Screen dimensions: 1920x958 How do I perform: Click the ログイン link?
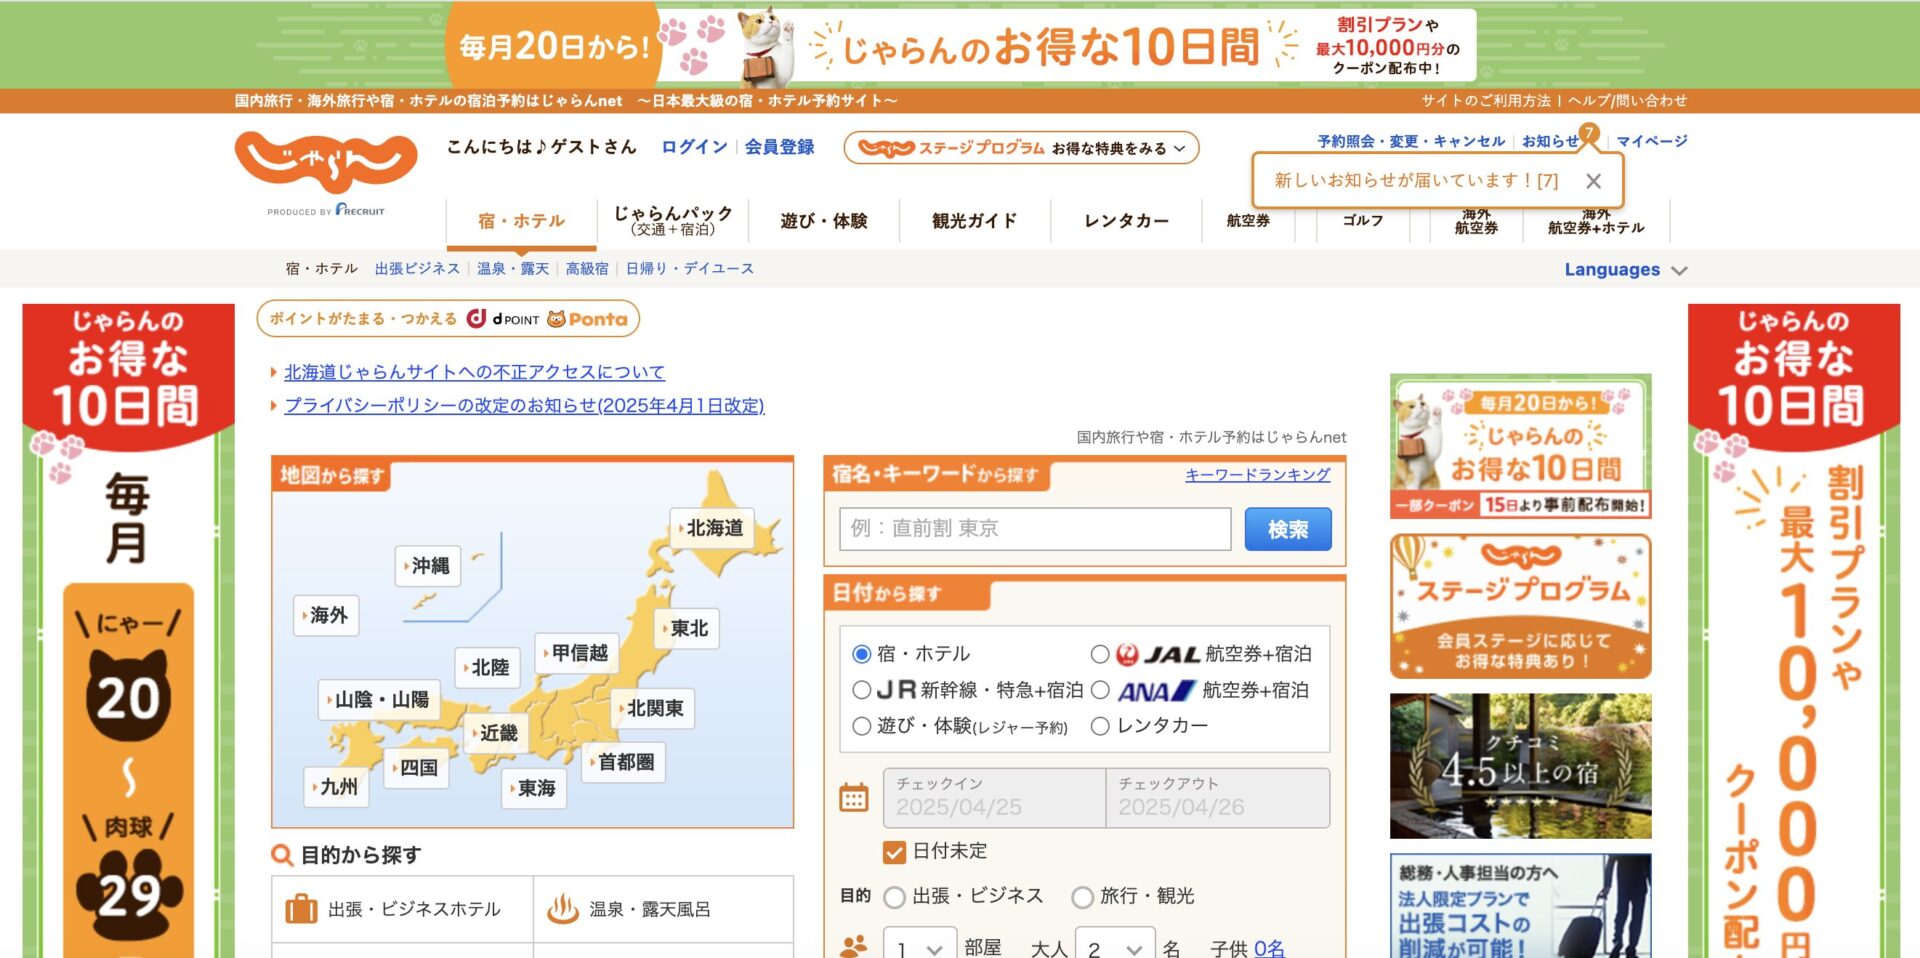(694, 147)
